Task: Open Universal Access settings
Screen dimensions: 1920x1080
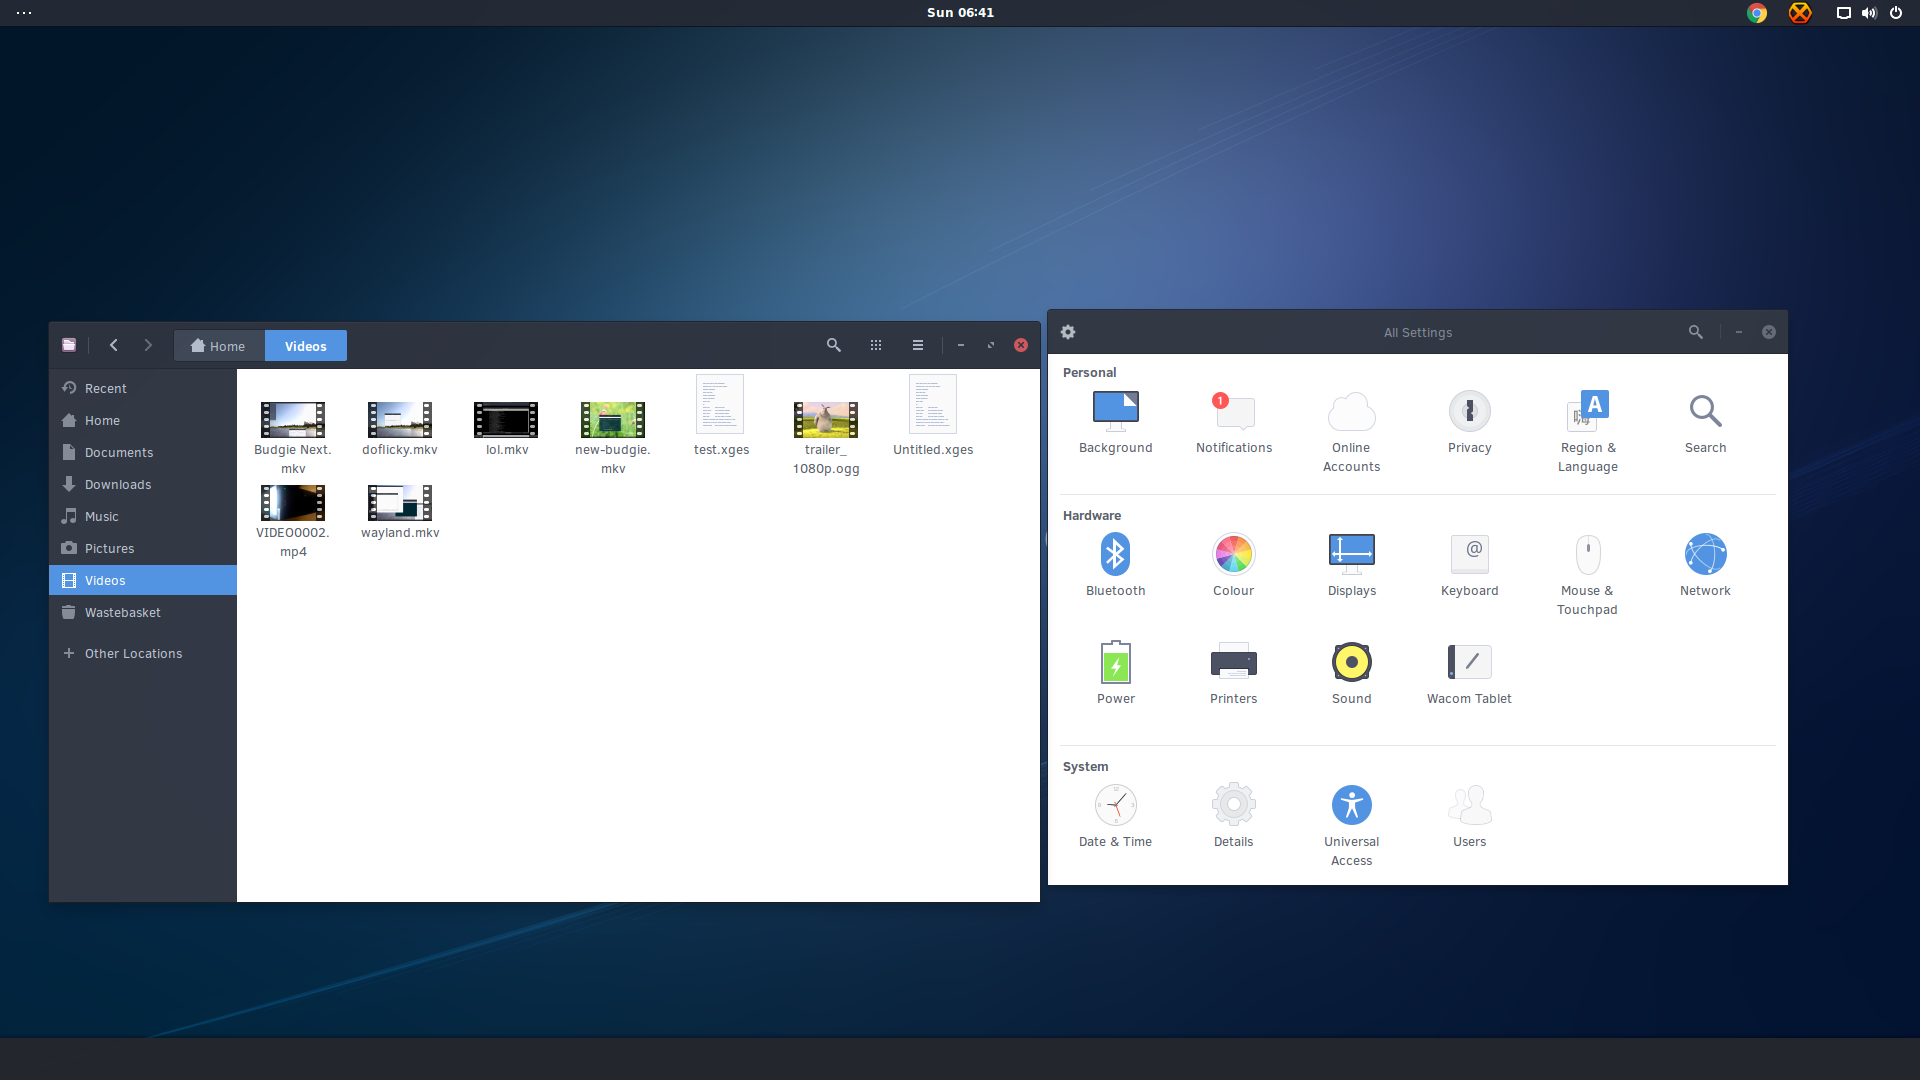Action: click(x=1351, y=826)
